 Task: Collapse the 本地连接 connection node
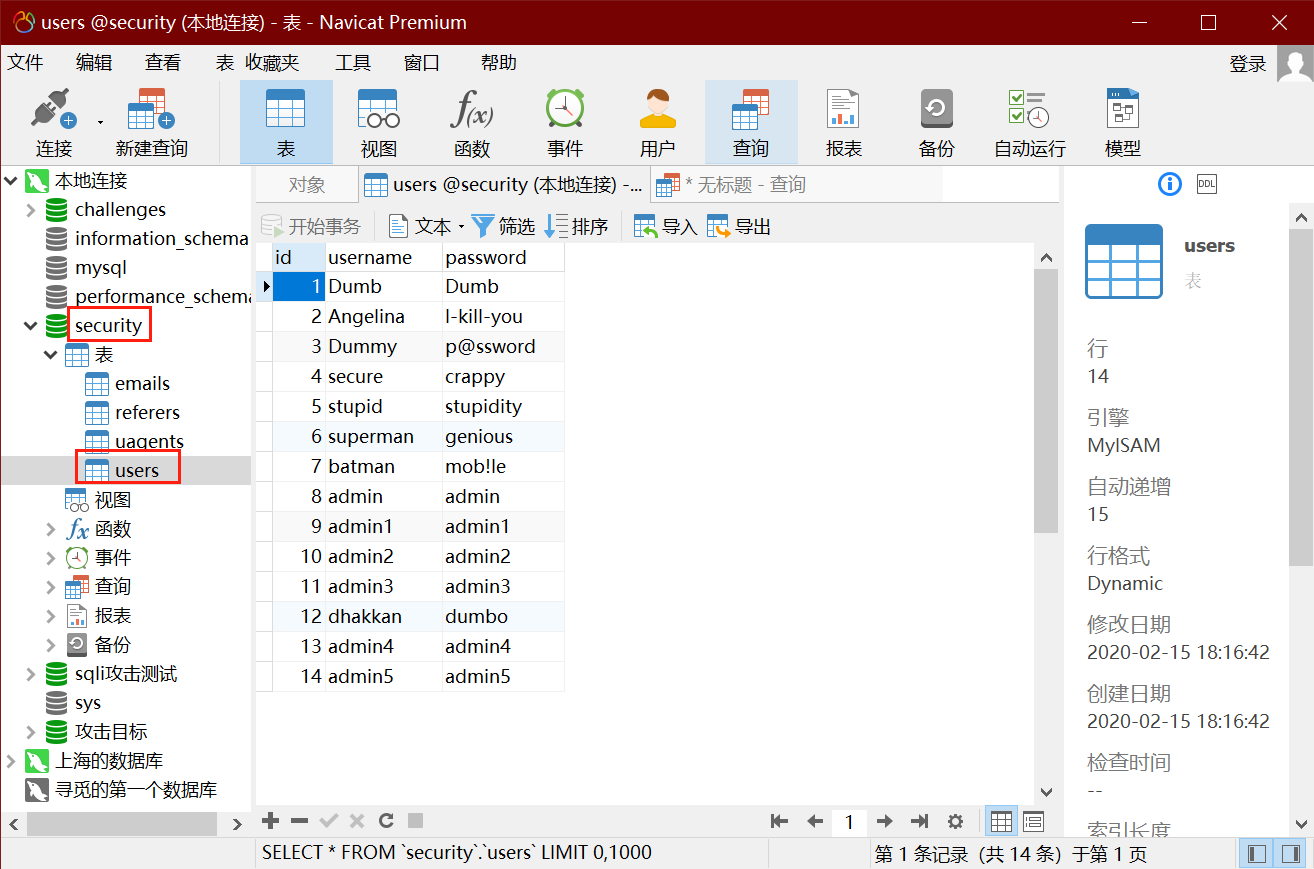11,181
